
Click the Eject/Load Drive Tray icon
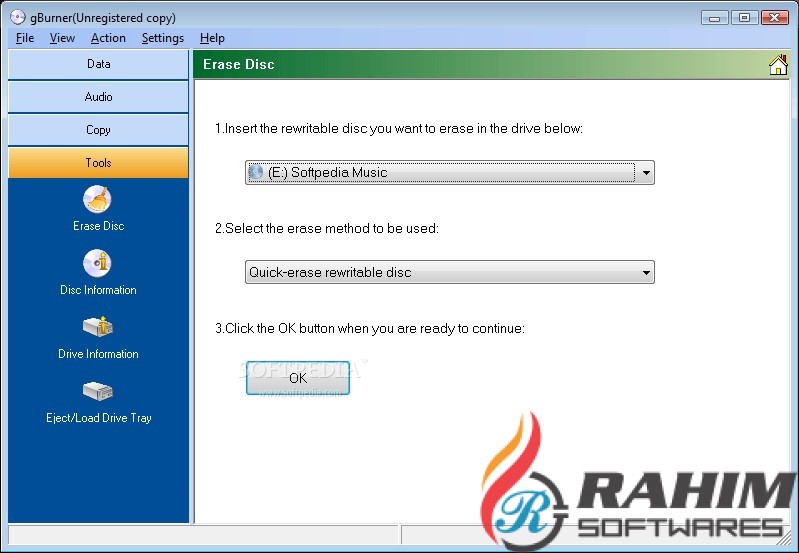pos(98,391)
